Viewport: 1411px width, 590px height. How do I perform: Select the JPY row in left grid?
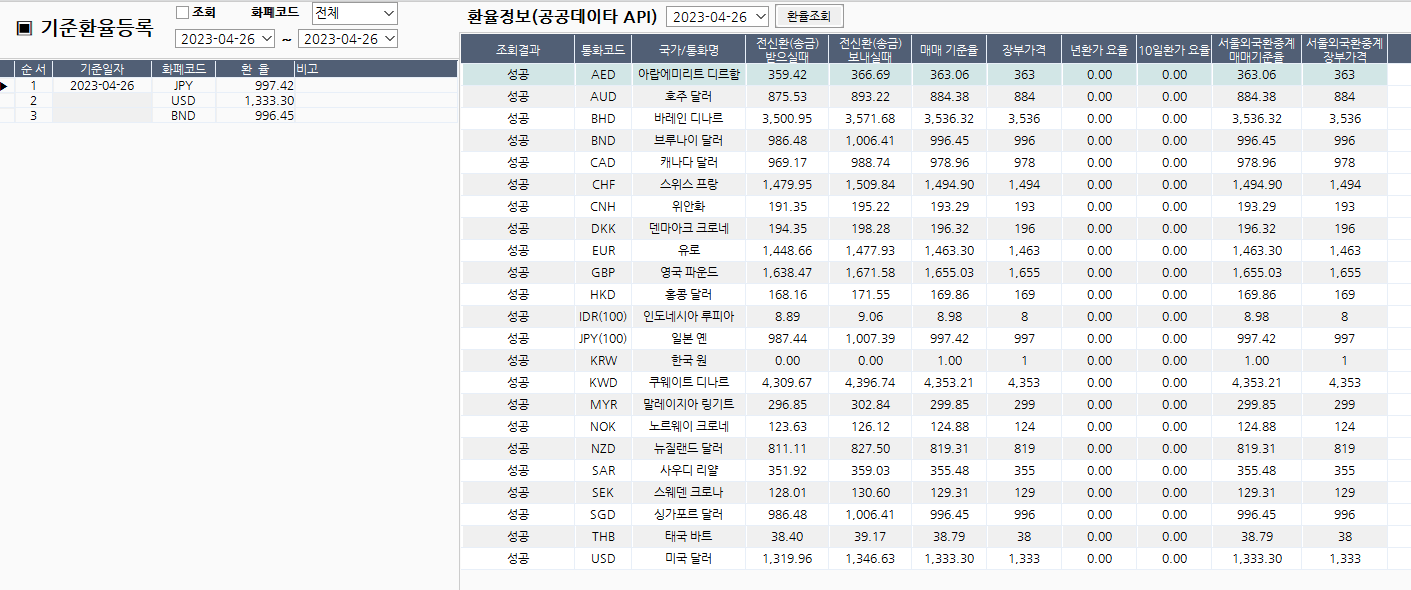tap(229, 86)
